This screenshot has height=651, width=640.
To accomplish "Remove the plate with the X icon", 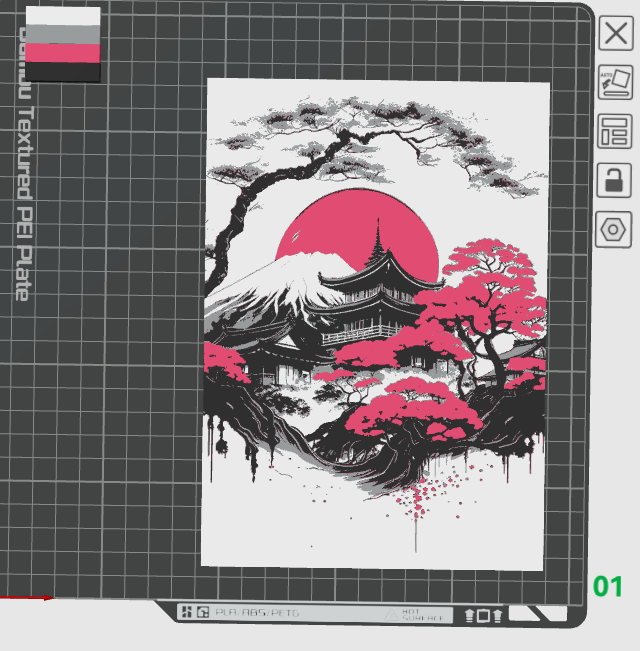I will pos(616,33).
